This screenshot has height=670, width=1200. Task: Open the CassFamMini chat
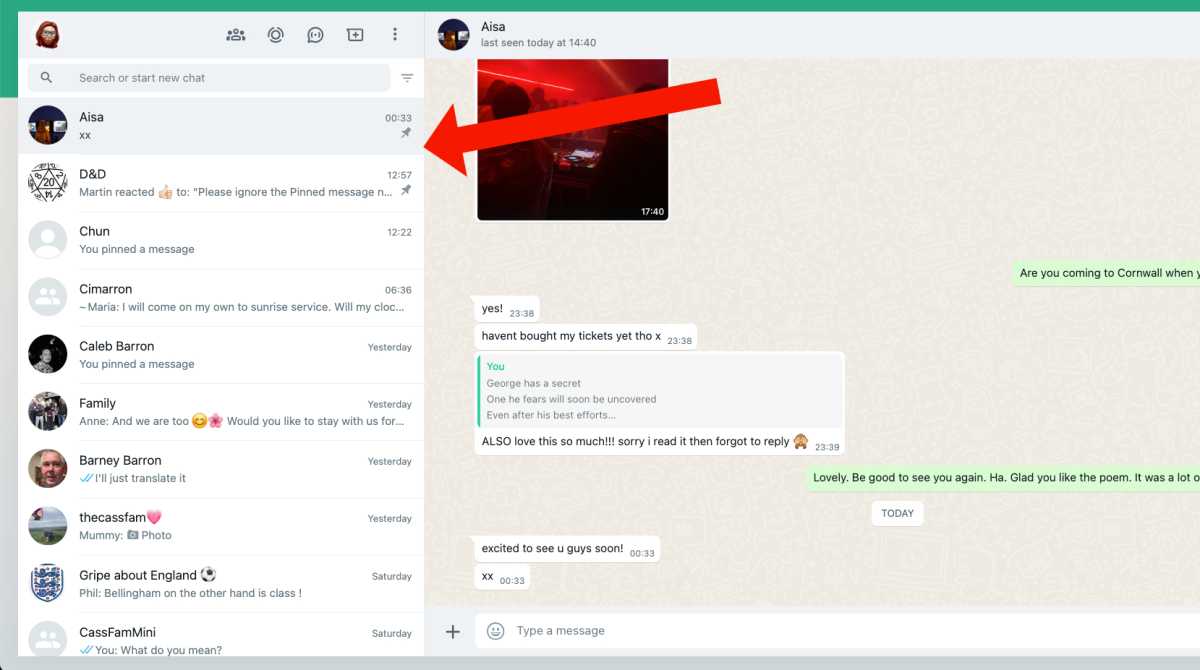tap(221, 636)
